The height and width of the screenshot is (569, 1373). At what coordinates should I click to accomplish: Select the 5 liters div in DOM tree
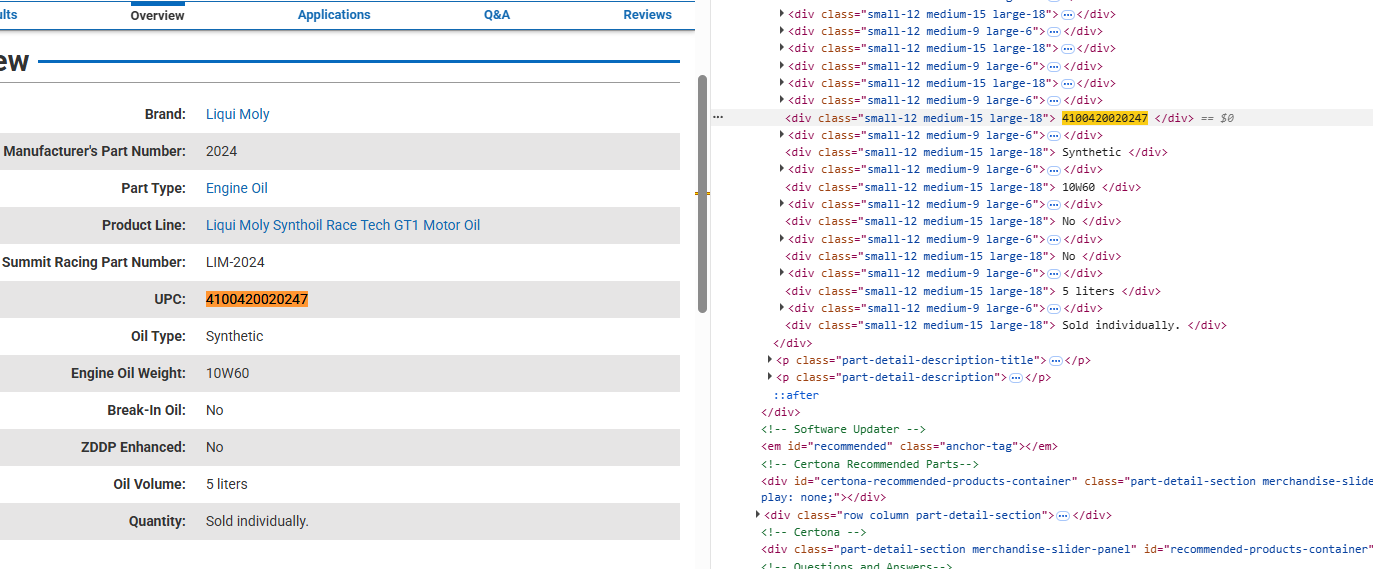point(973,291)
